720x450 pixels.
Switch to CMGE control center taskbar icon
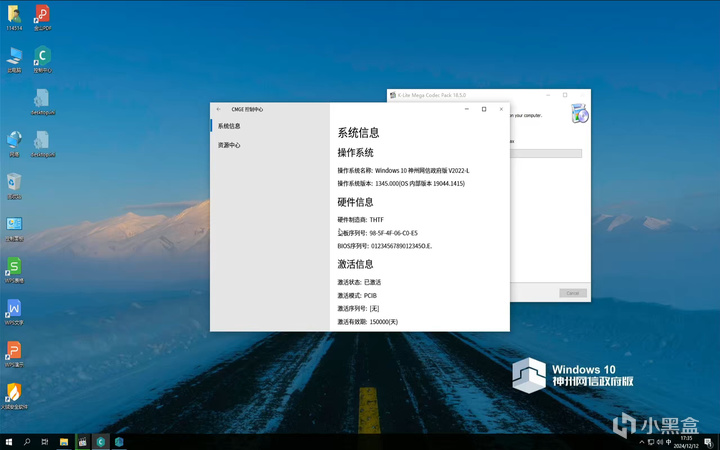(x=101, y=442)
